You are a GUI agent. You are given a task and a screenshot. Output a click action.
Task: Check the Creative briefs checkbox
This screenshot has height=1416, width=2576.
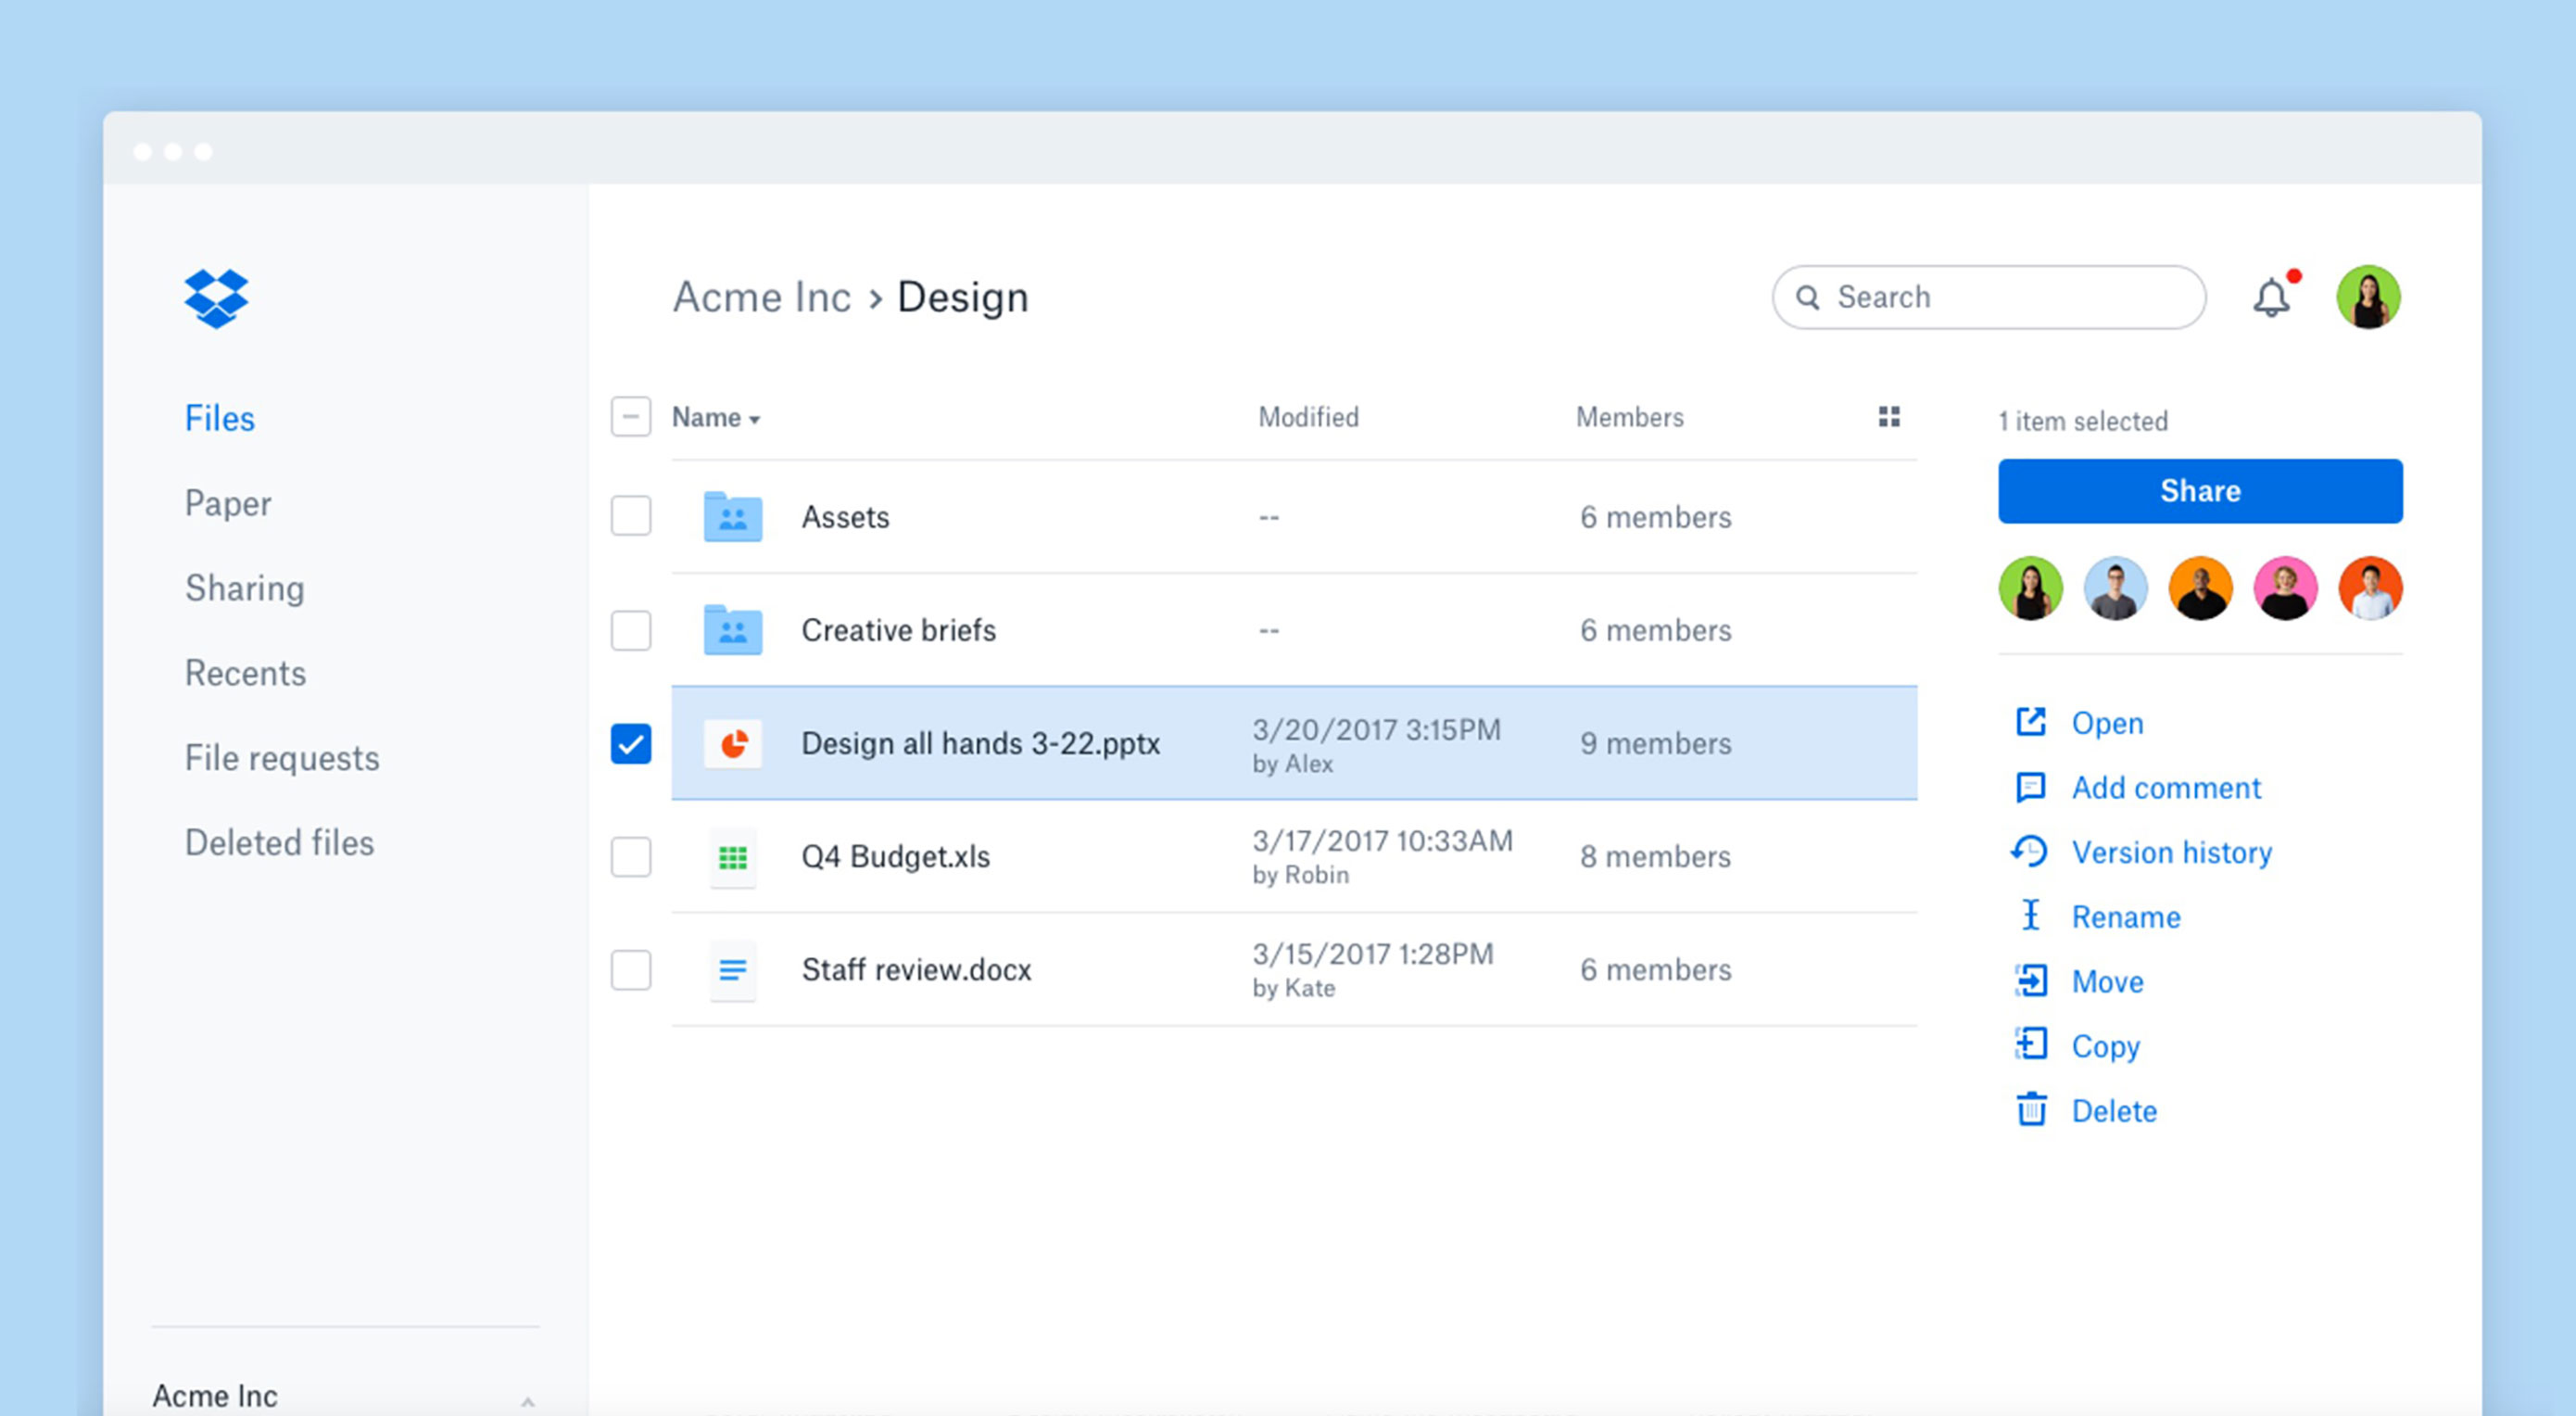tap(631, 630)
